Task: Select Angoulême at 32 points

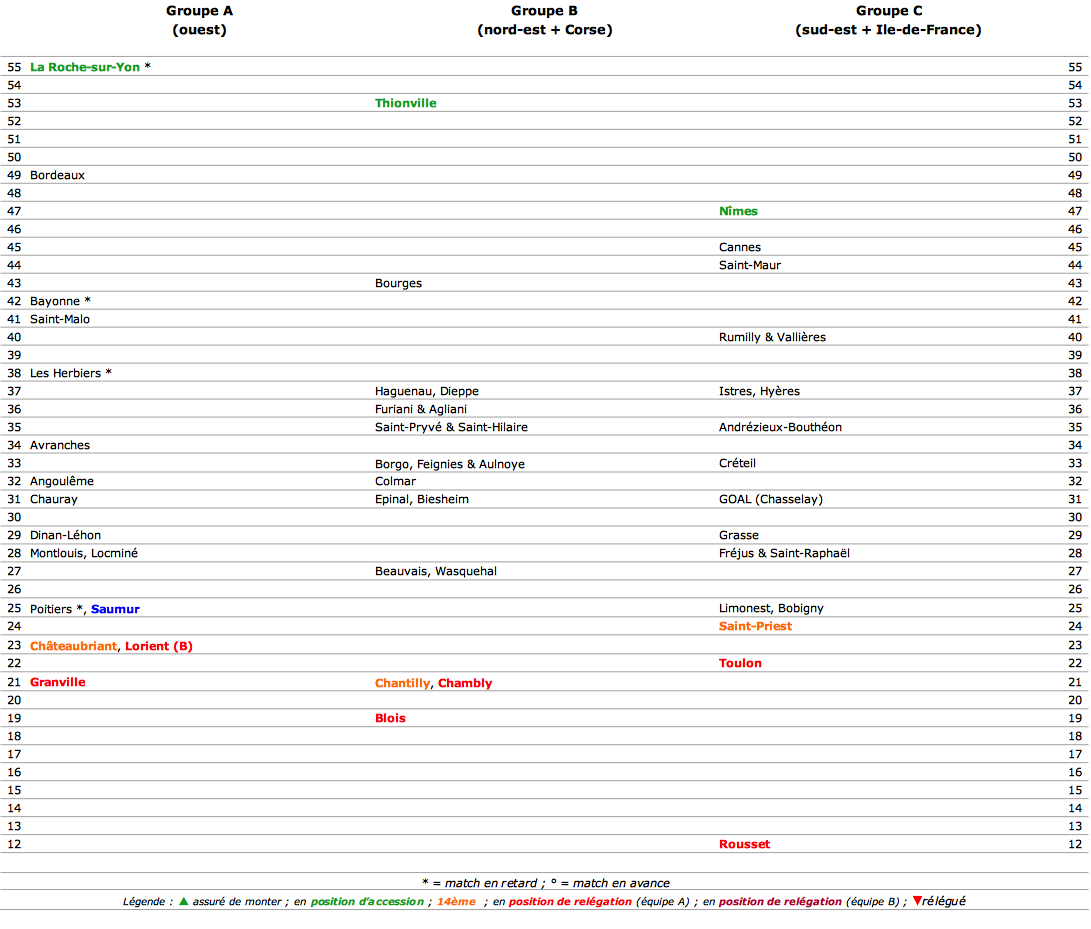Action: click(62, 482)
